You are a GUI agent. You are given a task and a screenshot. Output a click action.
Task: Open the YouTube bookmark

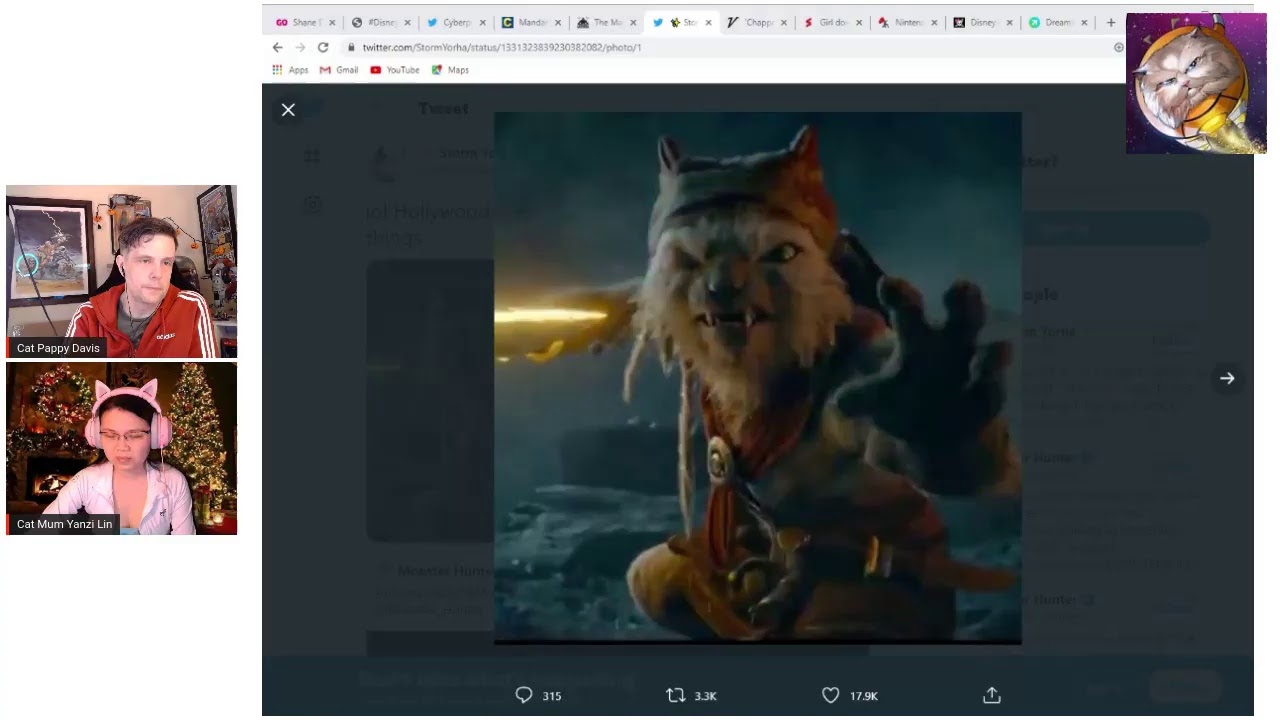click(x=395, y=70)
